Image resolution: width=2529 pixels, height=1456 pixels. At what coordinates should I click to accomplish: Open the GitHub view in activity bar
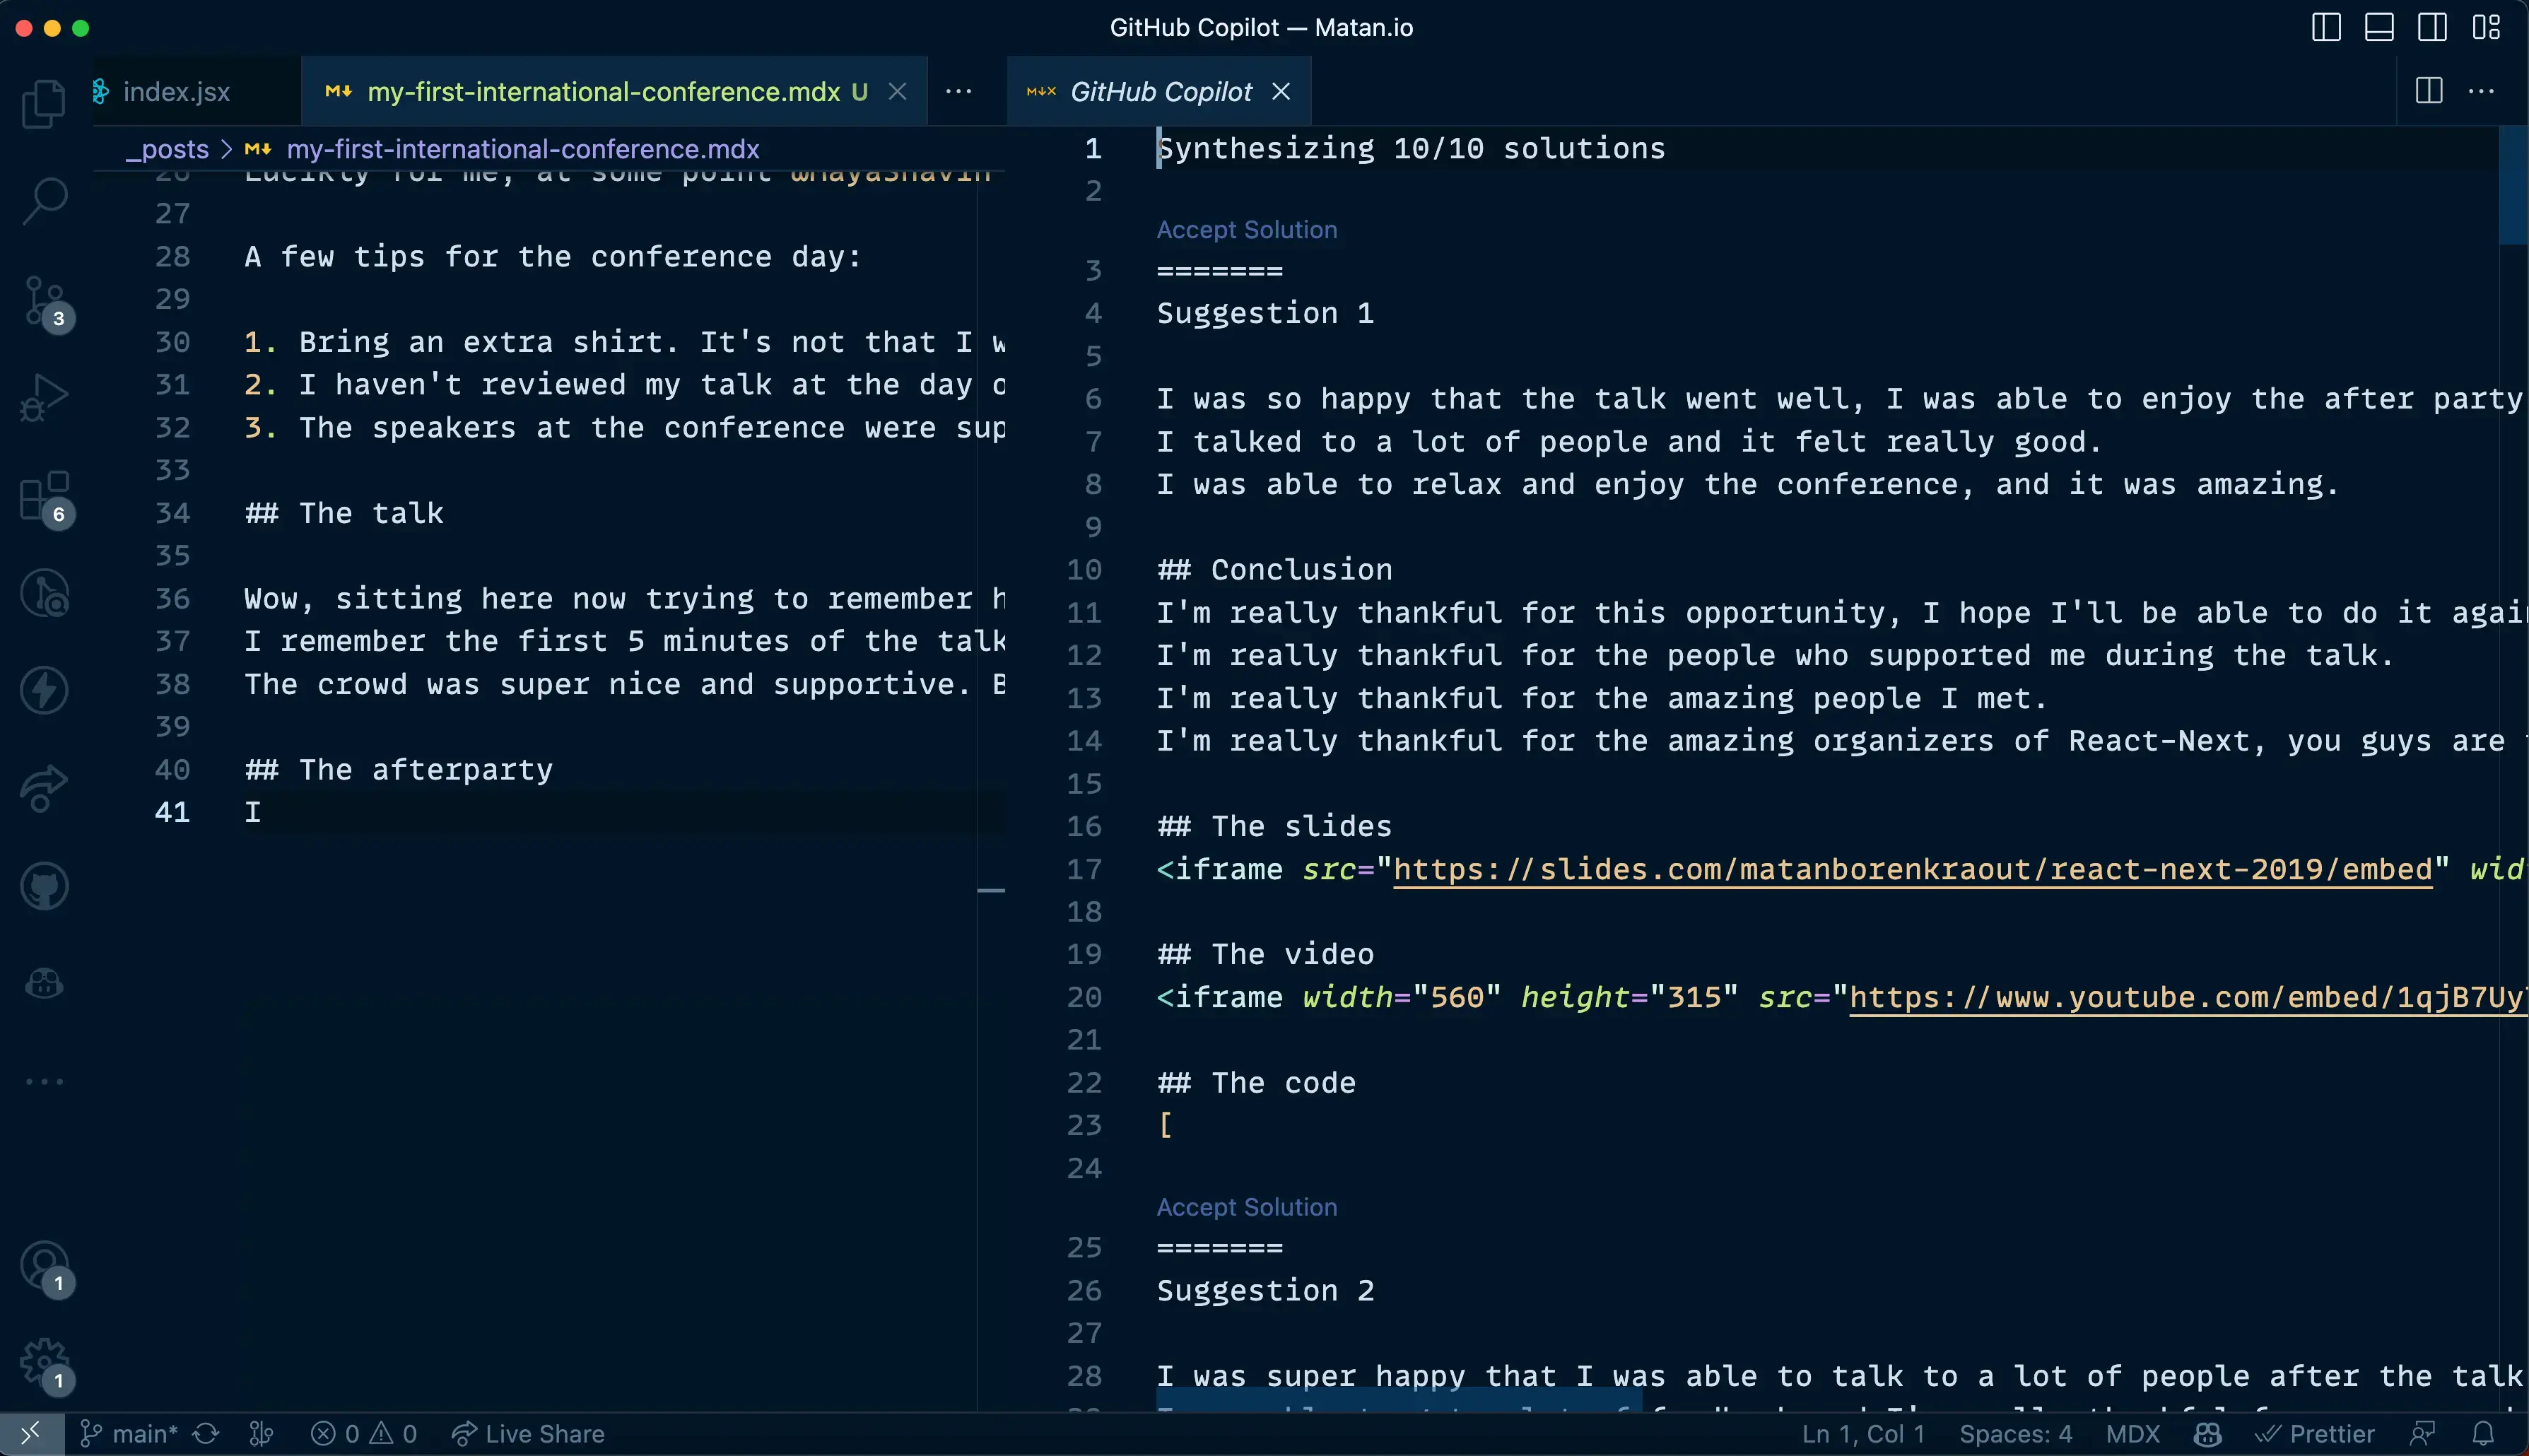coord(44,886)
